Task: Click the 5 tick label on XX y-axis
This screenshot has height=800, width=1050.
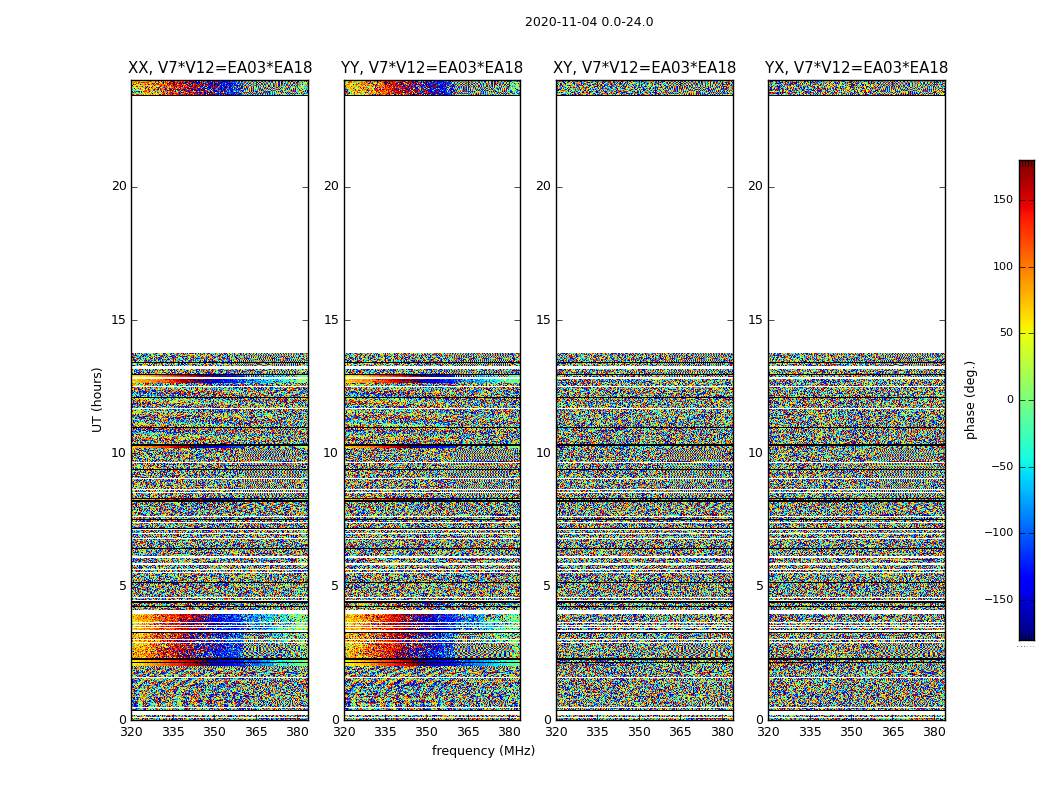Action: click(x=123, y=586)
